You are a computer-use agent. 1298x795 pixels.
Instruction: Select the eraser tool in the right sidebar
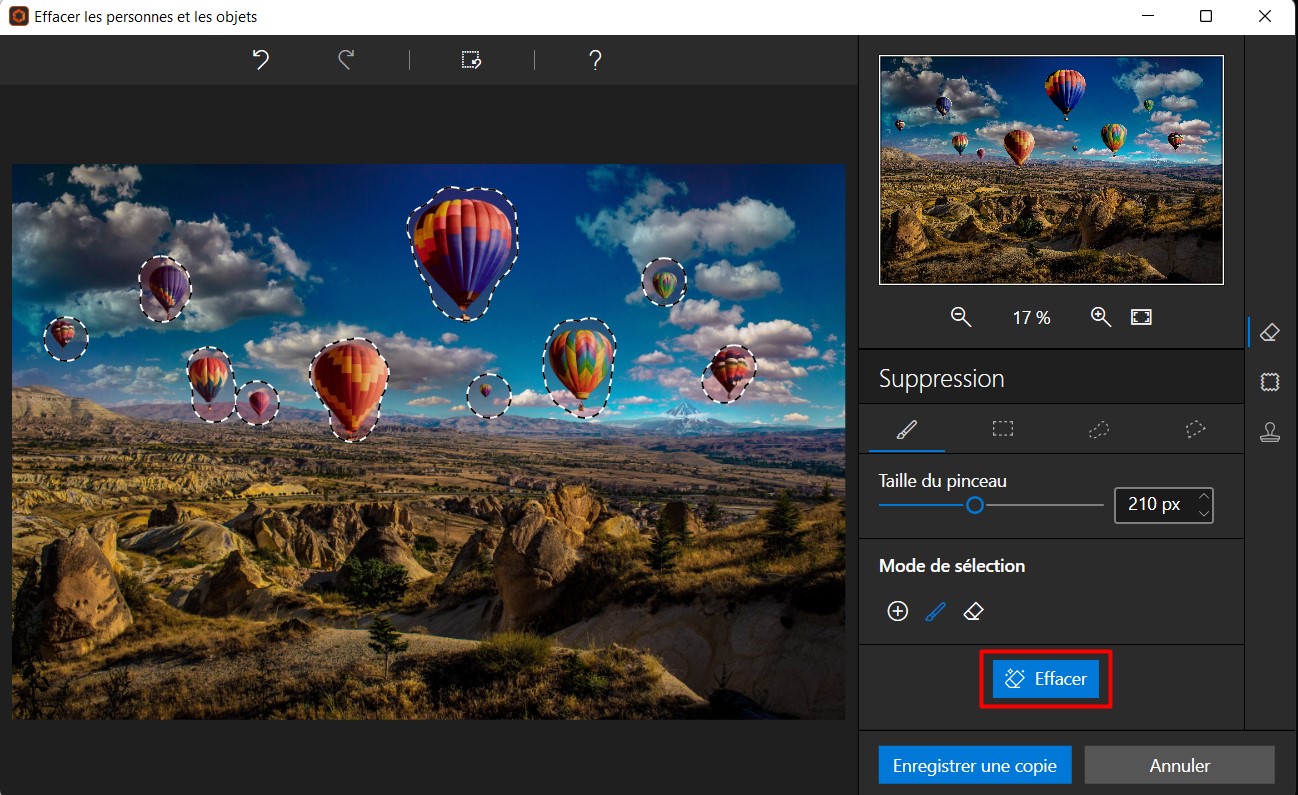(1270, 332)
